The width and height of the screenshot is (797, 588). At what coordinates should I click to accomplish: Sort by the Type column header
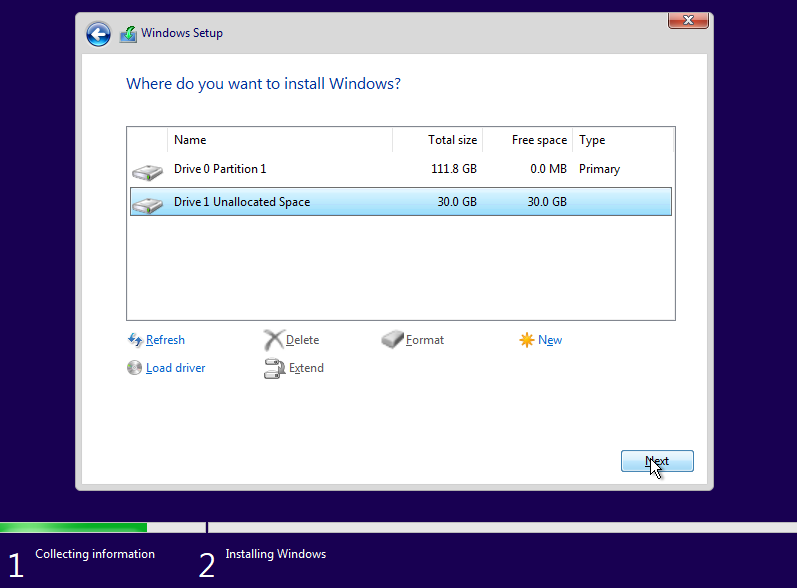tap(623, 140)
